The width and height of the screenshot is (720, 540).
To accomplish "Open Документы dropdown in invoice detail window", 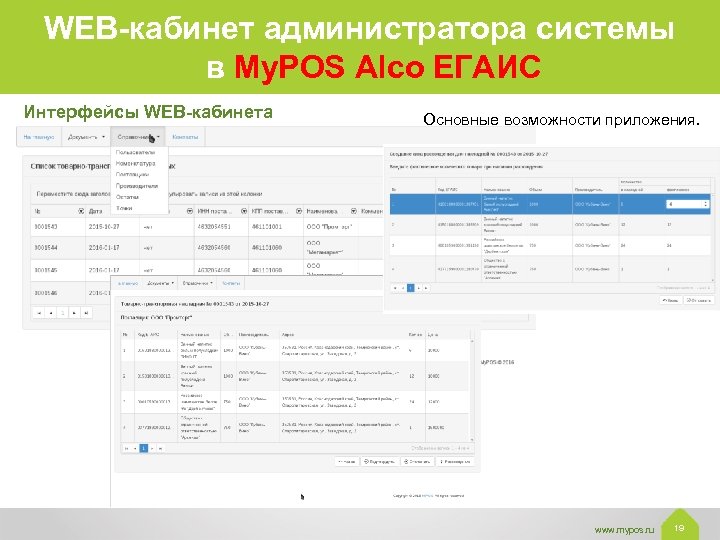I will coord(160,283).
